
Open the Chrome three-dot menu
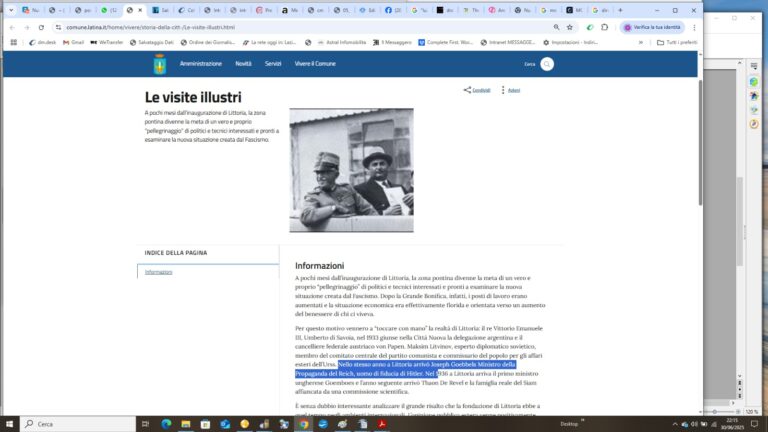click(696, 27)
